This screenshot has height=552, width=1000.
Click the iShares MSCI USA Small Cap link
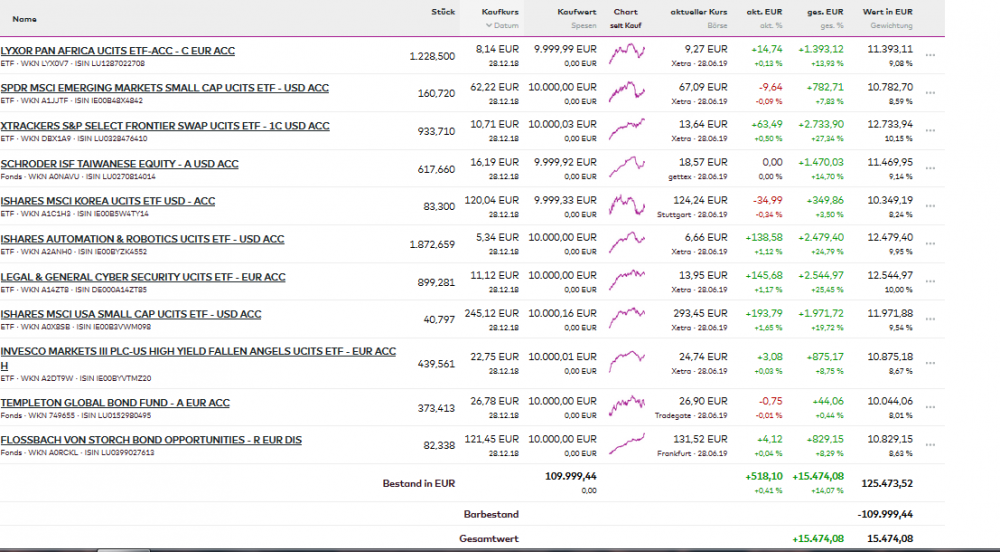(x=131, y=314)
